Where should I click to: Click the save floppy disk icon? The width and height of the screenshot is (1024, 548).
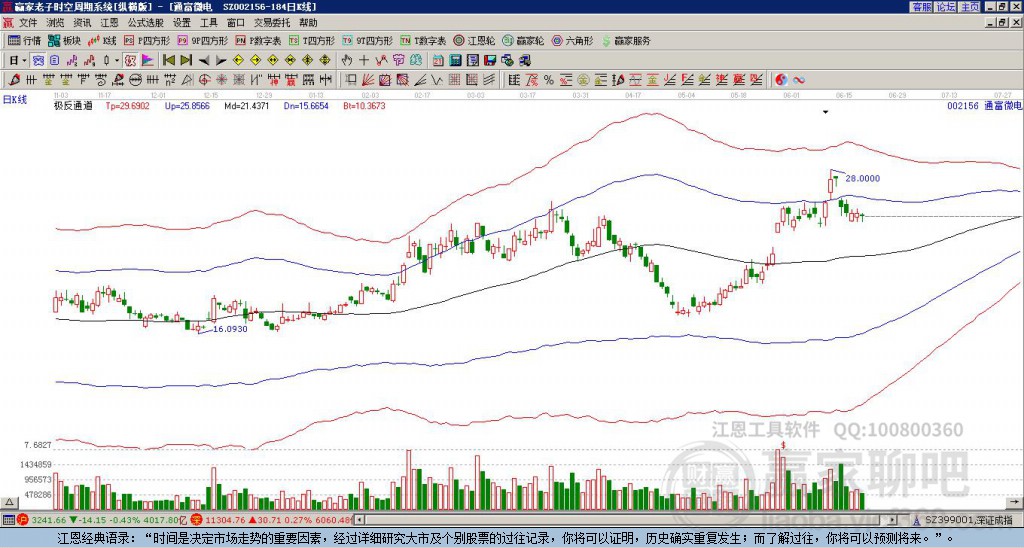tap(490, 61)
